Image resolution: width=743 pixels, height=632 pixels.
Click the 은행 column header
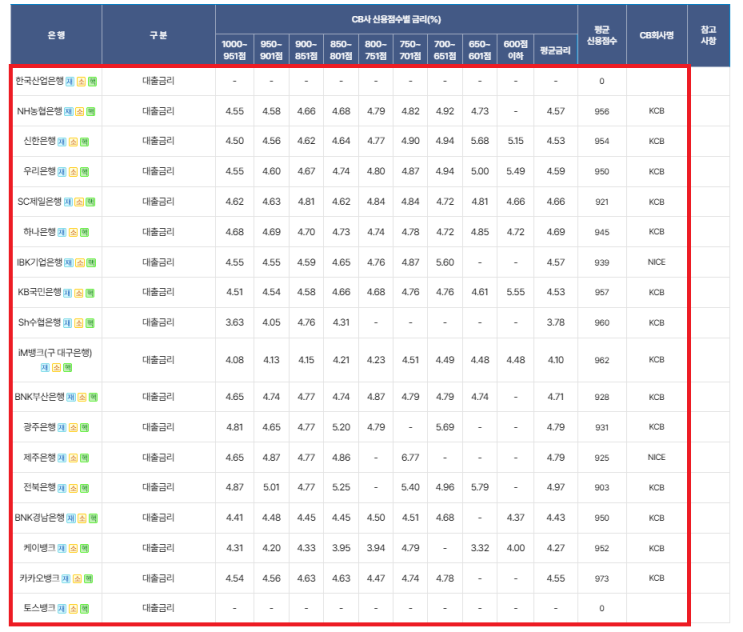pyautogui.click(x=56, y=35)
